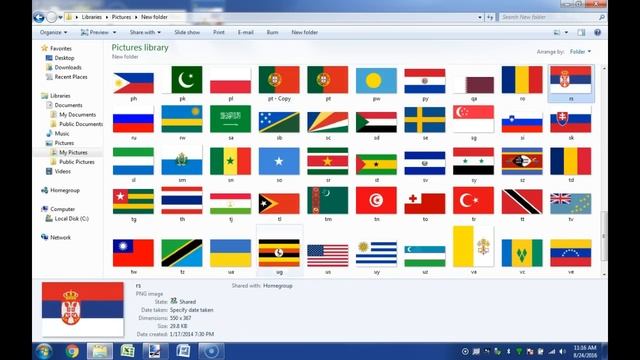640x360 pixels.
Task: Select Recent Places in sidebar
Action: point(71,77)
